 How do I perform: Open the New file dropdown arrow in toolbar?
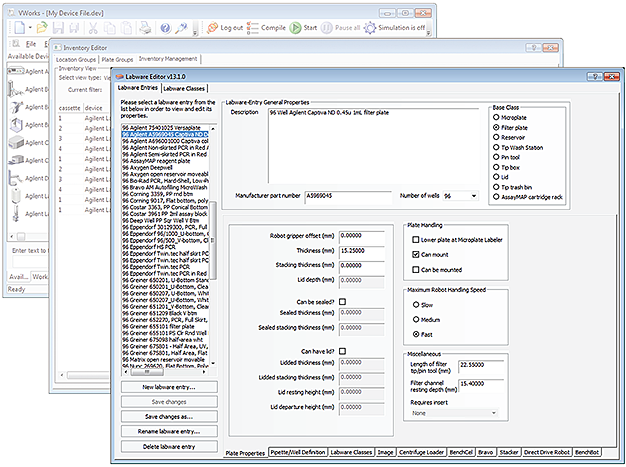pyautogui.click(x=30, y=28)
